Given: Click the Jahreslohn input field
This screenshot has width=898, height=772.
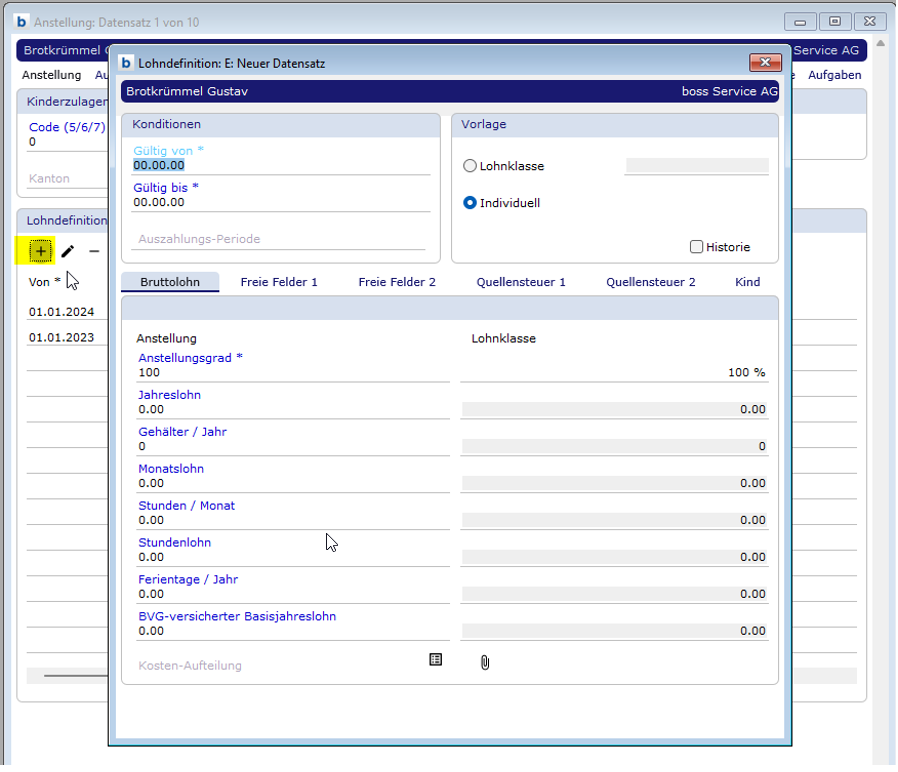Looking at the screenshot, I should (x=280, y=409).
